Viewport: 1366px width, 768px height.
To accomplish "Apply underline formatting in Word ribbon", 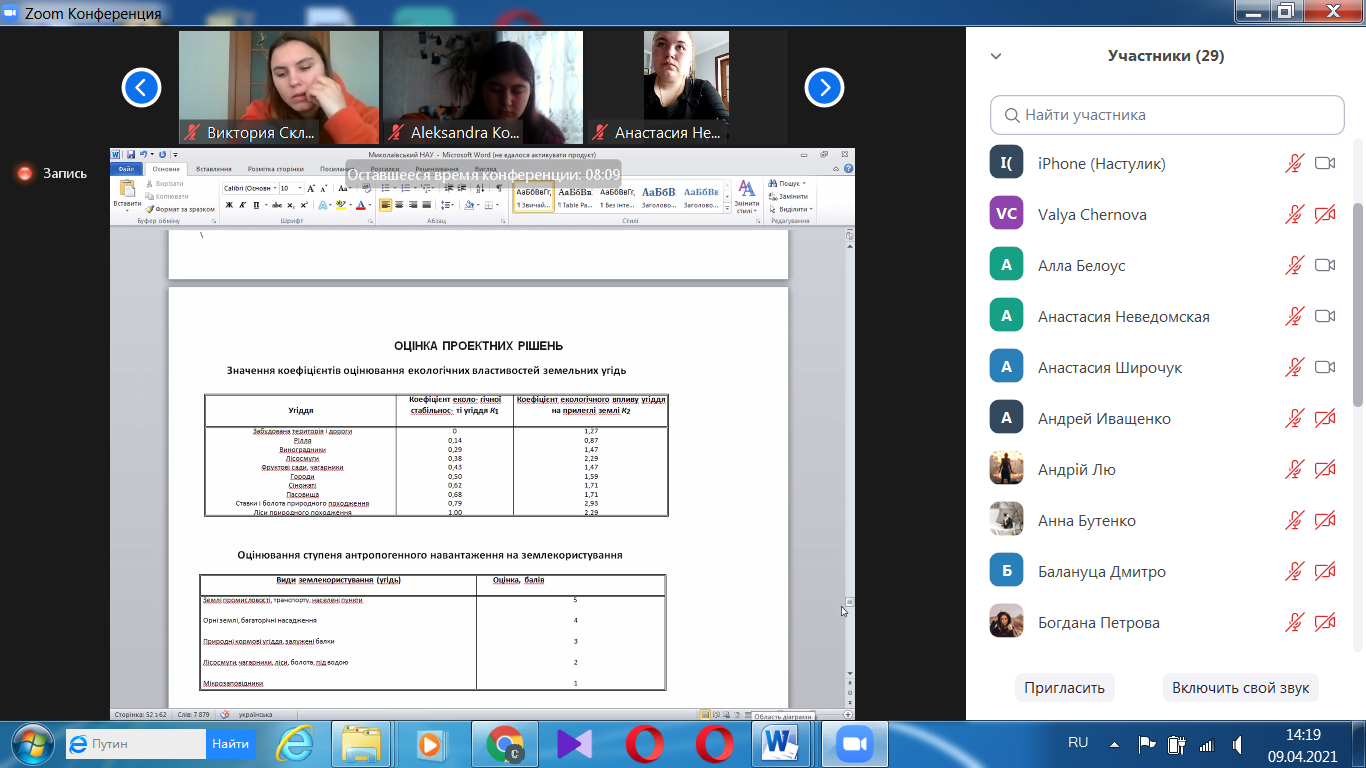I will [256, 205].
